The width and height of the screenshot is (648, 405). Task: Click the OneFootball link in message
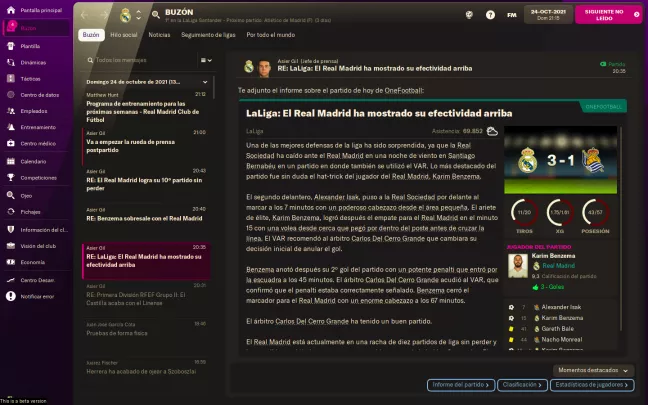(403, 91)
